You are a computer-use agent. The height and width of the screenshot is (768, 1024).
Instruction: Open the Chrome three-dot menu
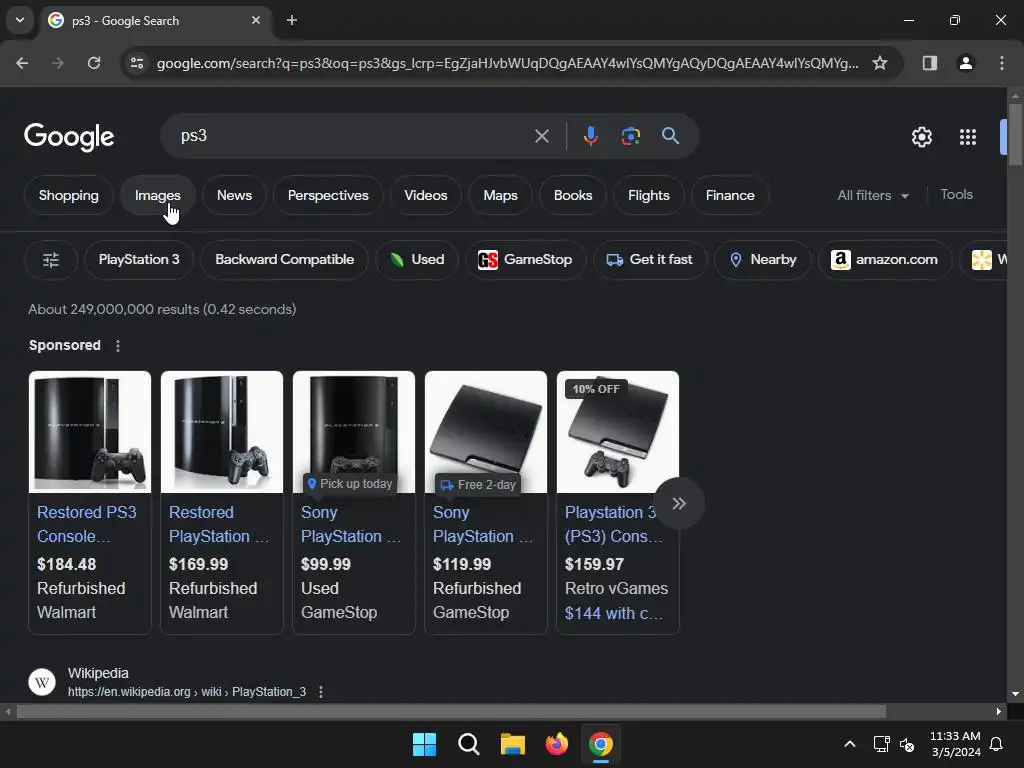click(1001, 63)
